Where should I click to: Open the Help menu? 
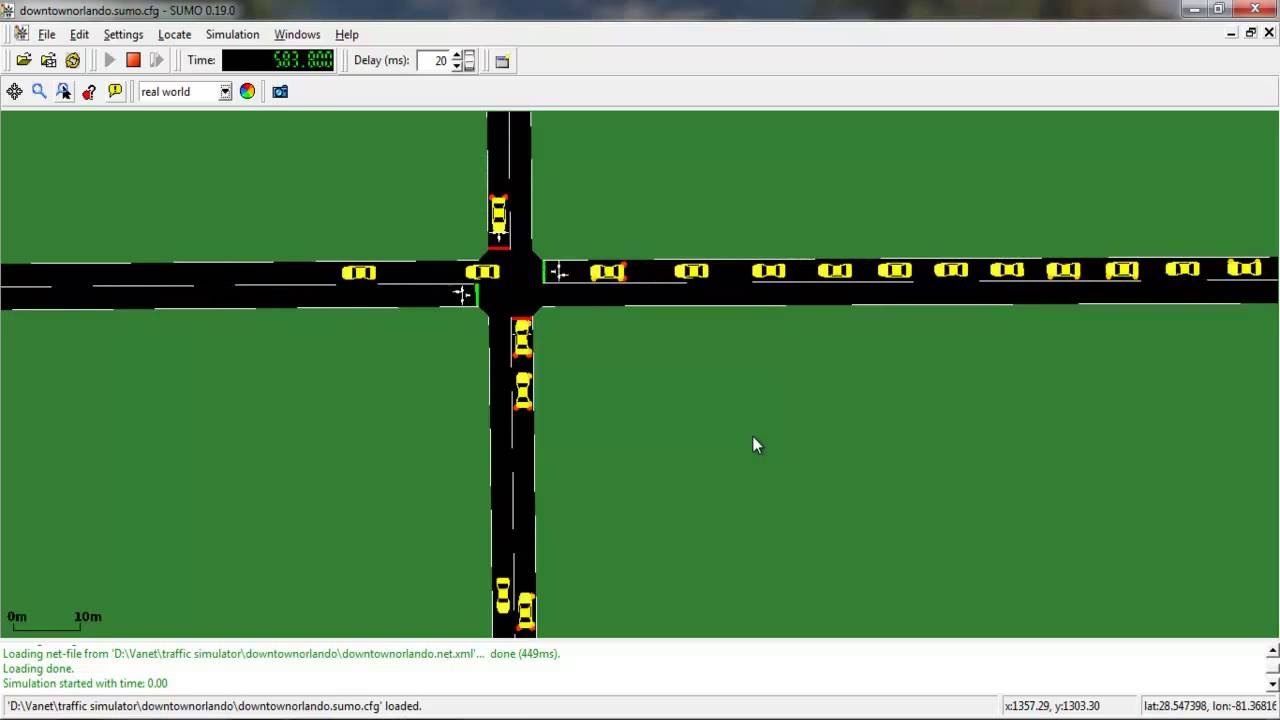click(347, 34)
